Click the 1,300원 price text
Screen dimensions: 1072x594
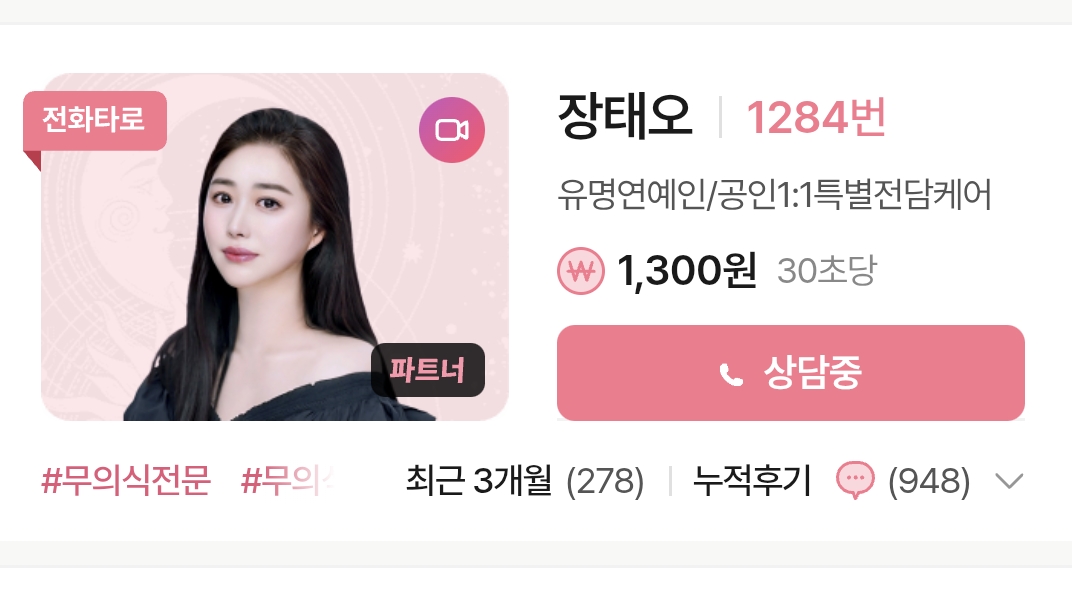tap(686, 271)
